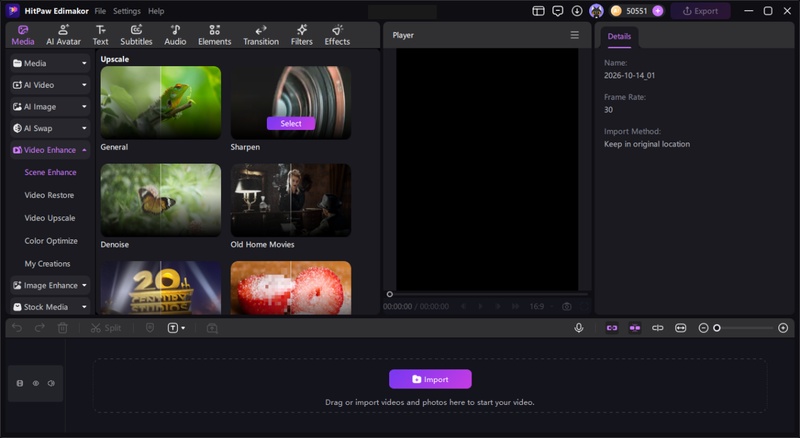Image resolution: width=800 pixels, height=438 pixels.
Task: Switch to the Audio tab
Action: click(175, 35)
